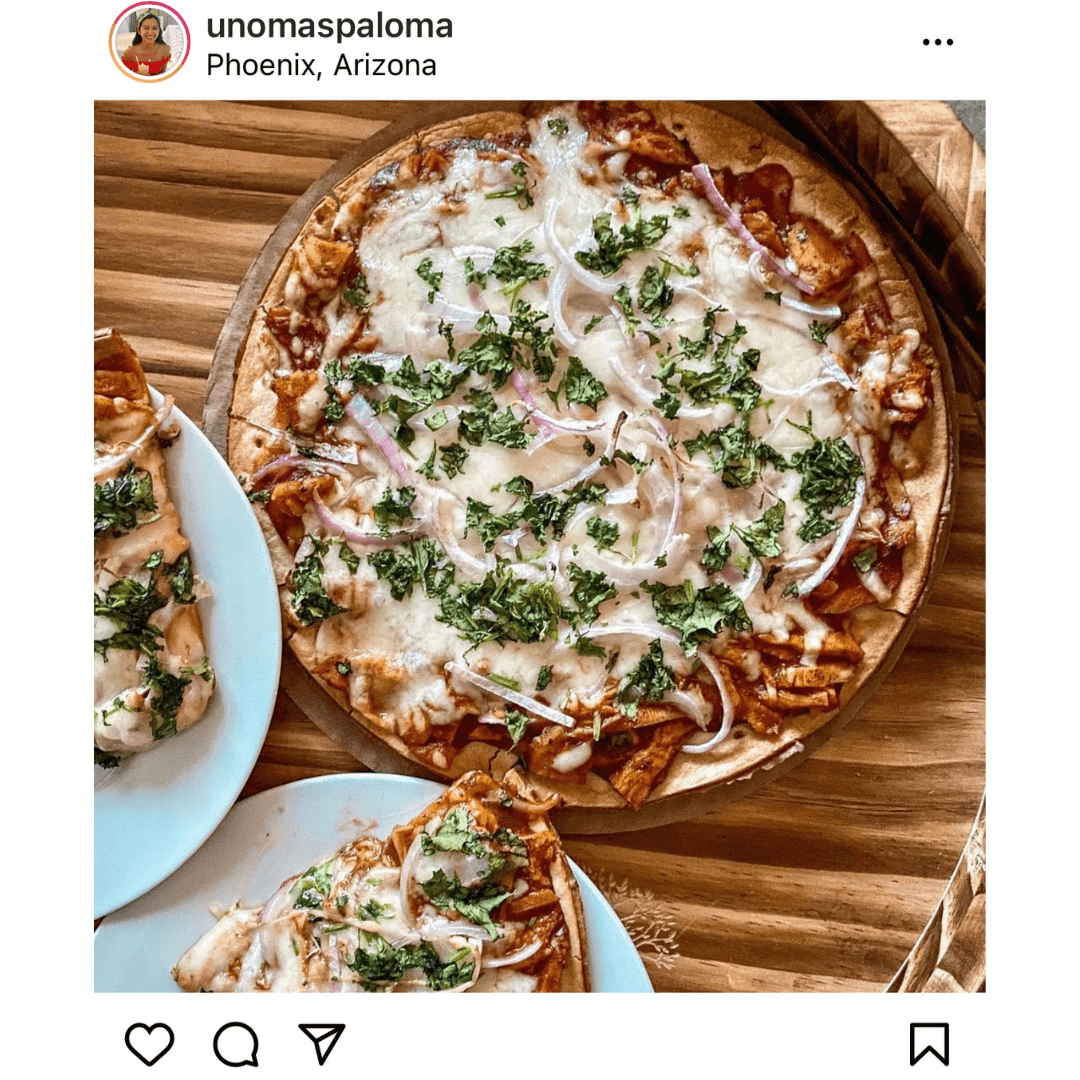Open the three-dot more options menu
This screenshot has width=1080, height=1080.
pyautogui.click(x=937, y=42)
